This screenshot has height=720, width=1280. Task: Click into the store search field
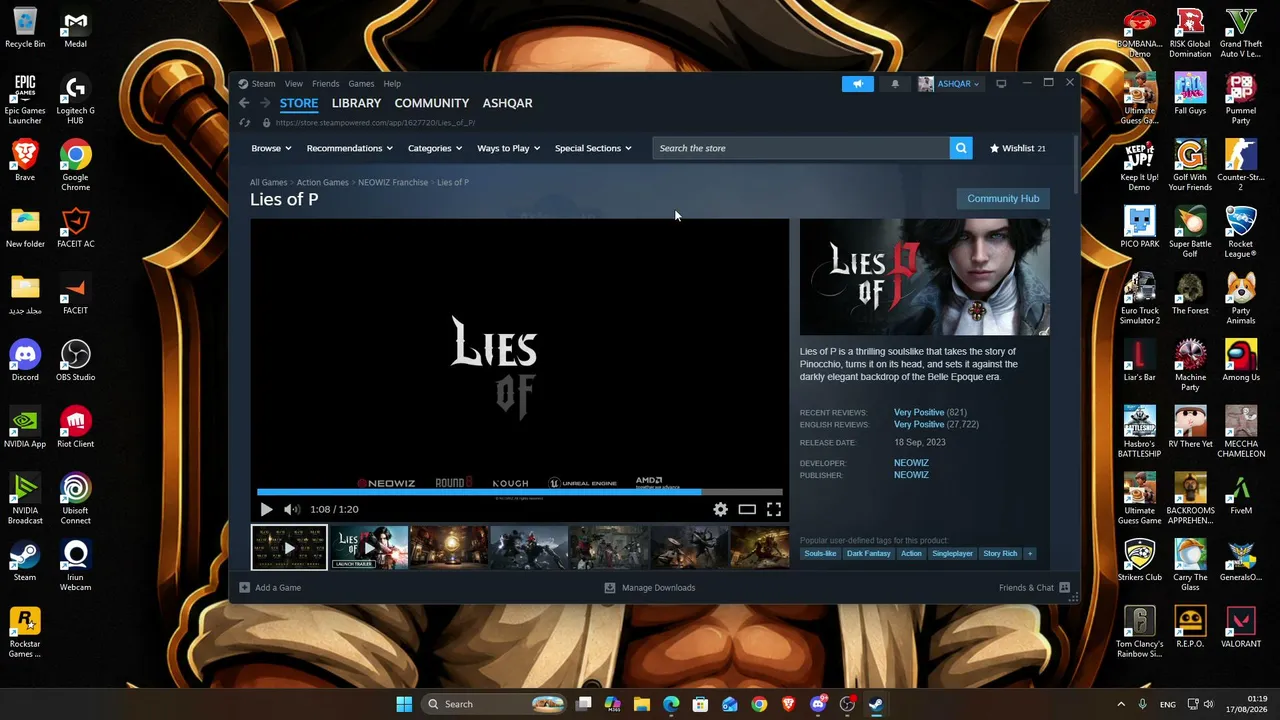(801, 148)
